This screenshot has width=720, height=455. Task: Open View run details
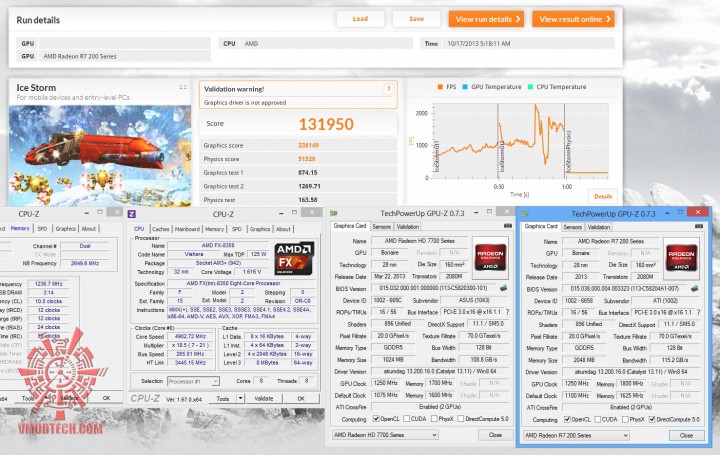[486, 19]
